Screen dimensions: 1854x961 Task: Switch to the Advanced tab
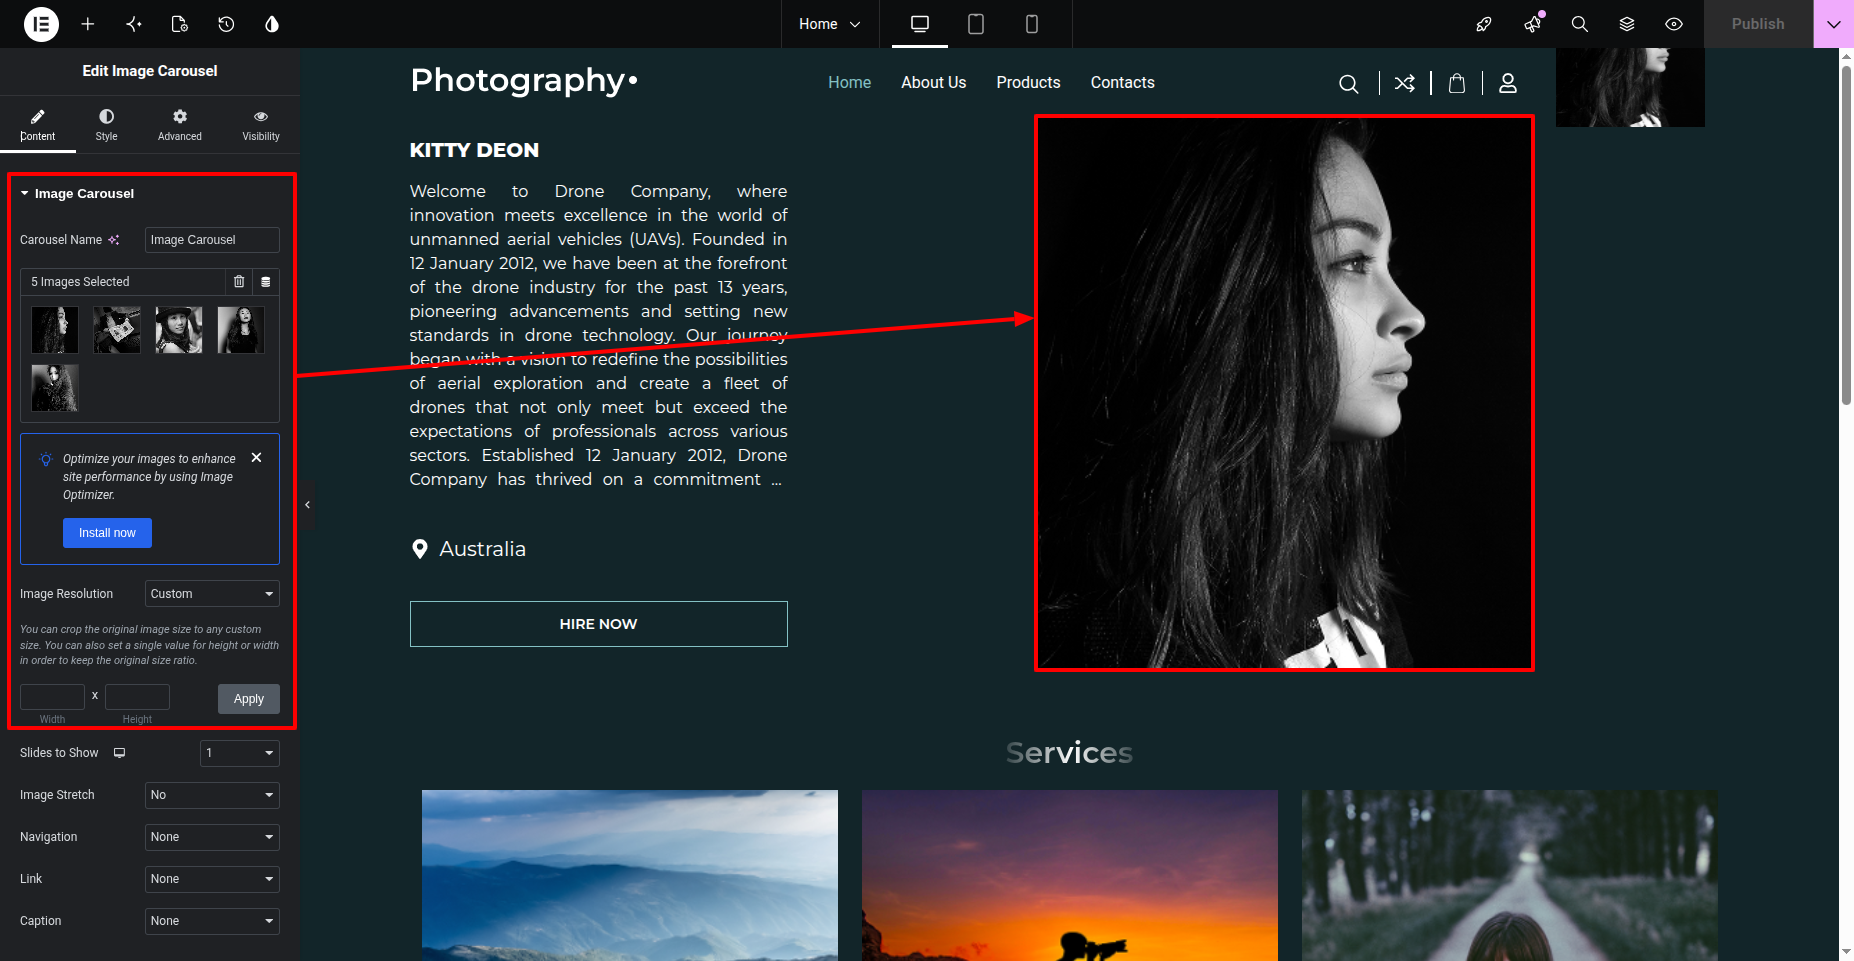180,125
